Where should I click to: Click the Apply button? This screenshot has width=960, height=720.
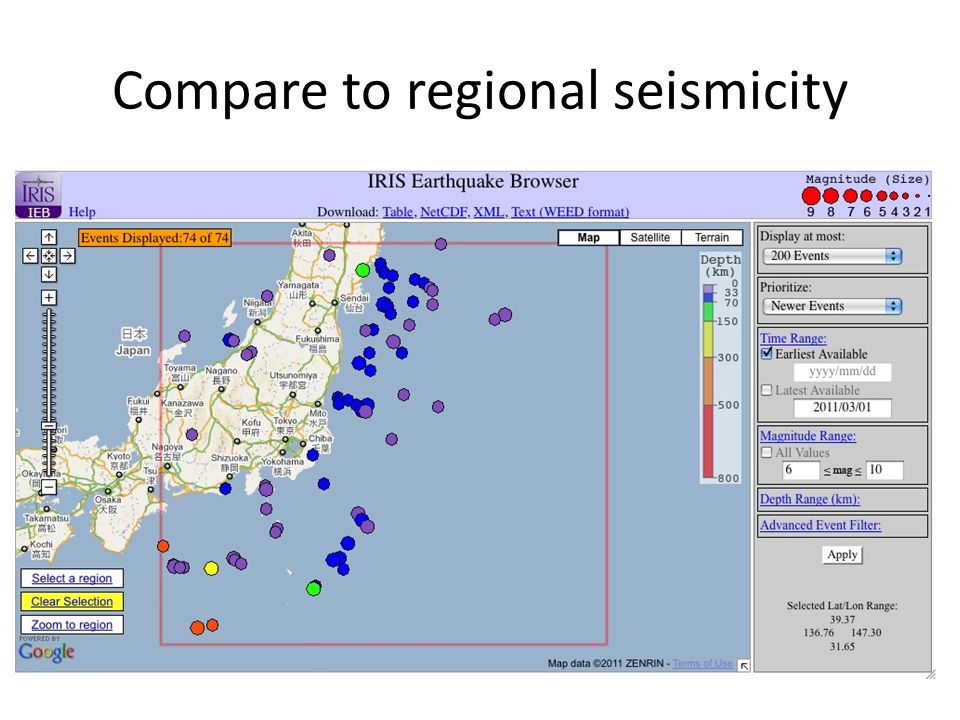click(x=842, y=555)
